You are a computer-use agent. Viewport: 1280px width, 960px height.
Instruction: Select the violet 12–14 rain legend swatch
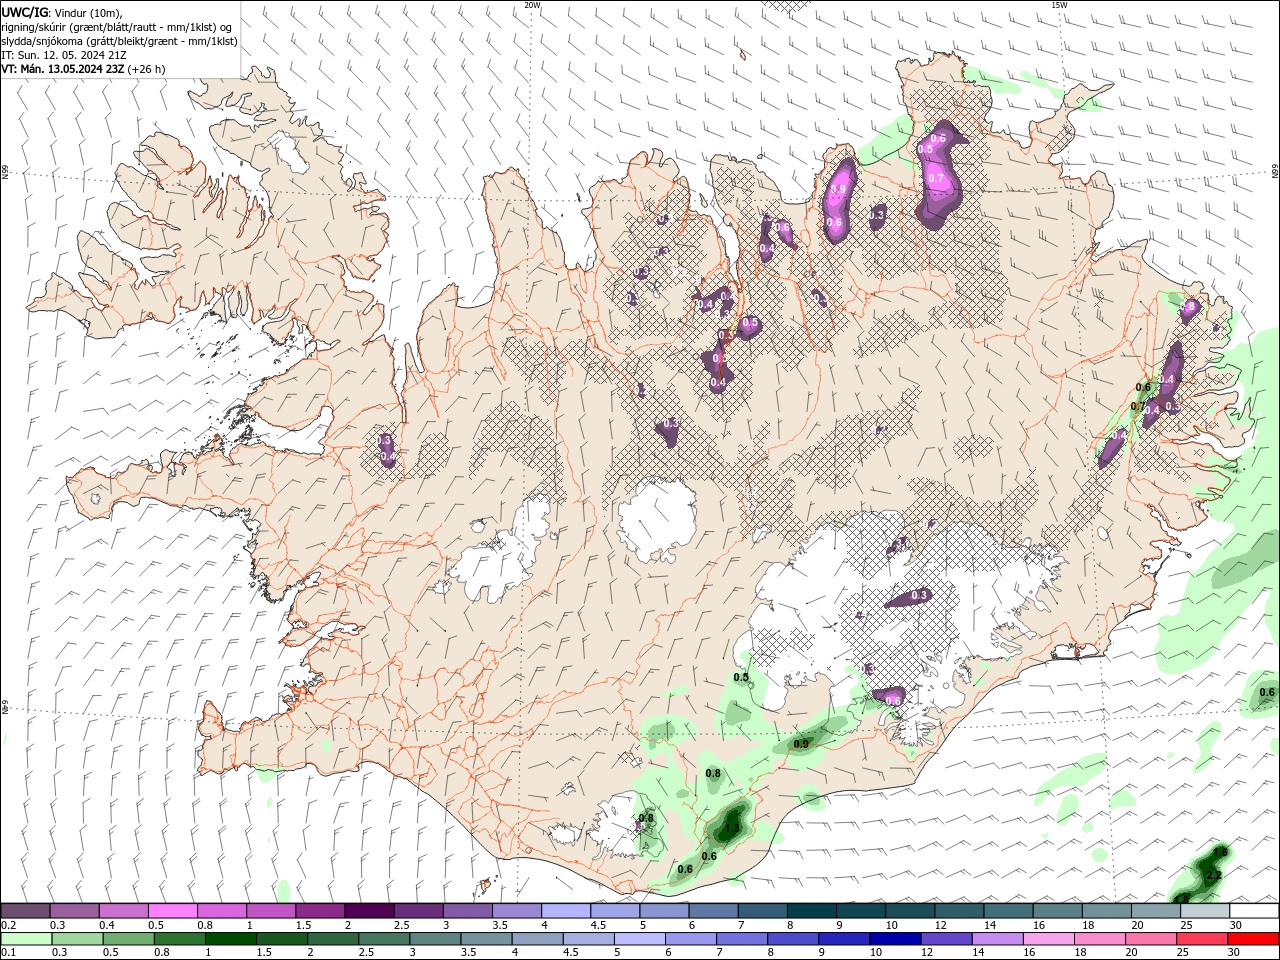[945, 939]
